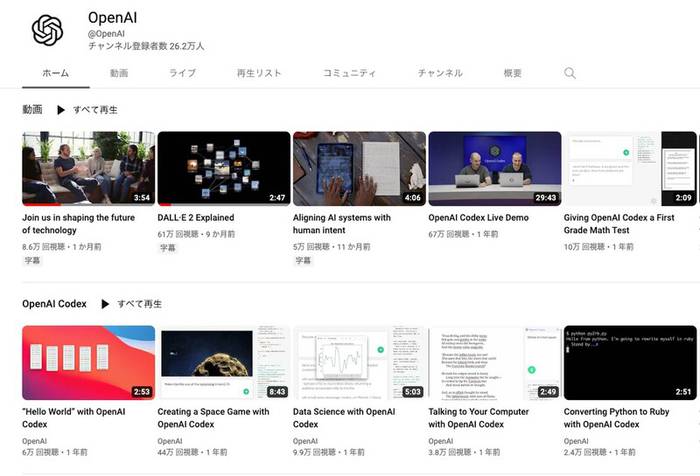Click play-all triangle icon beside 動画
The image size is (700, 476).
pos(61,110)
